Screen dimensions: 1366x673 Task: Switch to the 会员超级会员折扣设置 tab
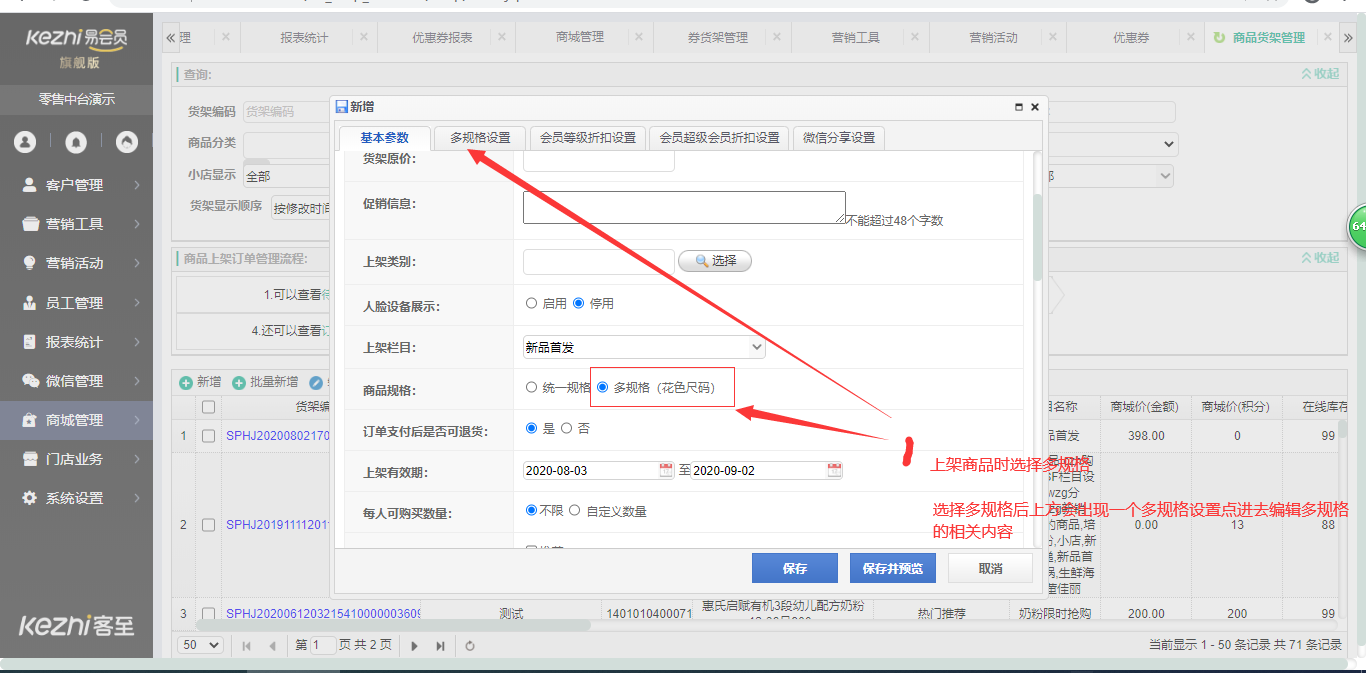(x=720, y=138)
